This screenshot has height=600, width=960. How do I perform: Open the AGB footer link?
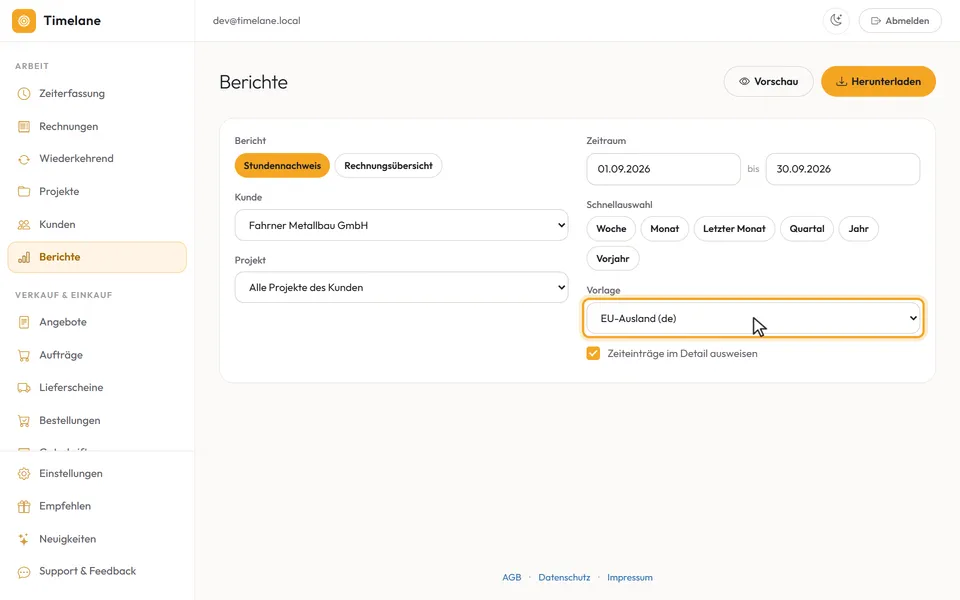(512, 577)
